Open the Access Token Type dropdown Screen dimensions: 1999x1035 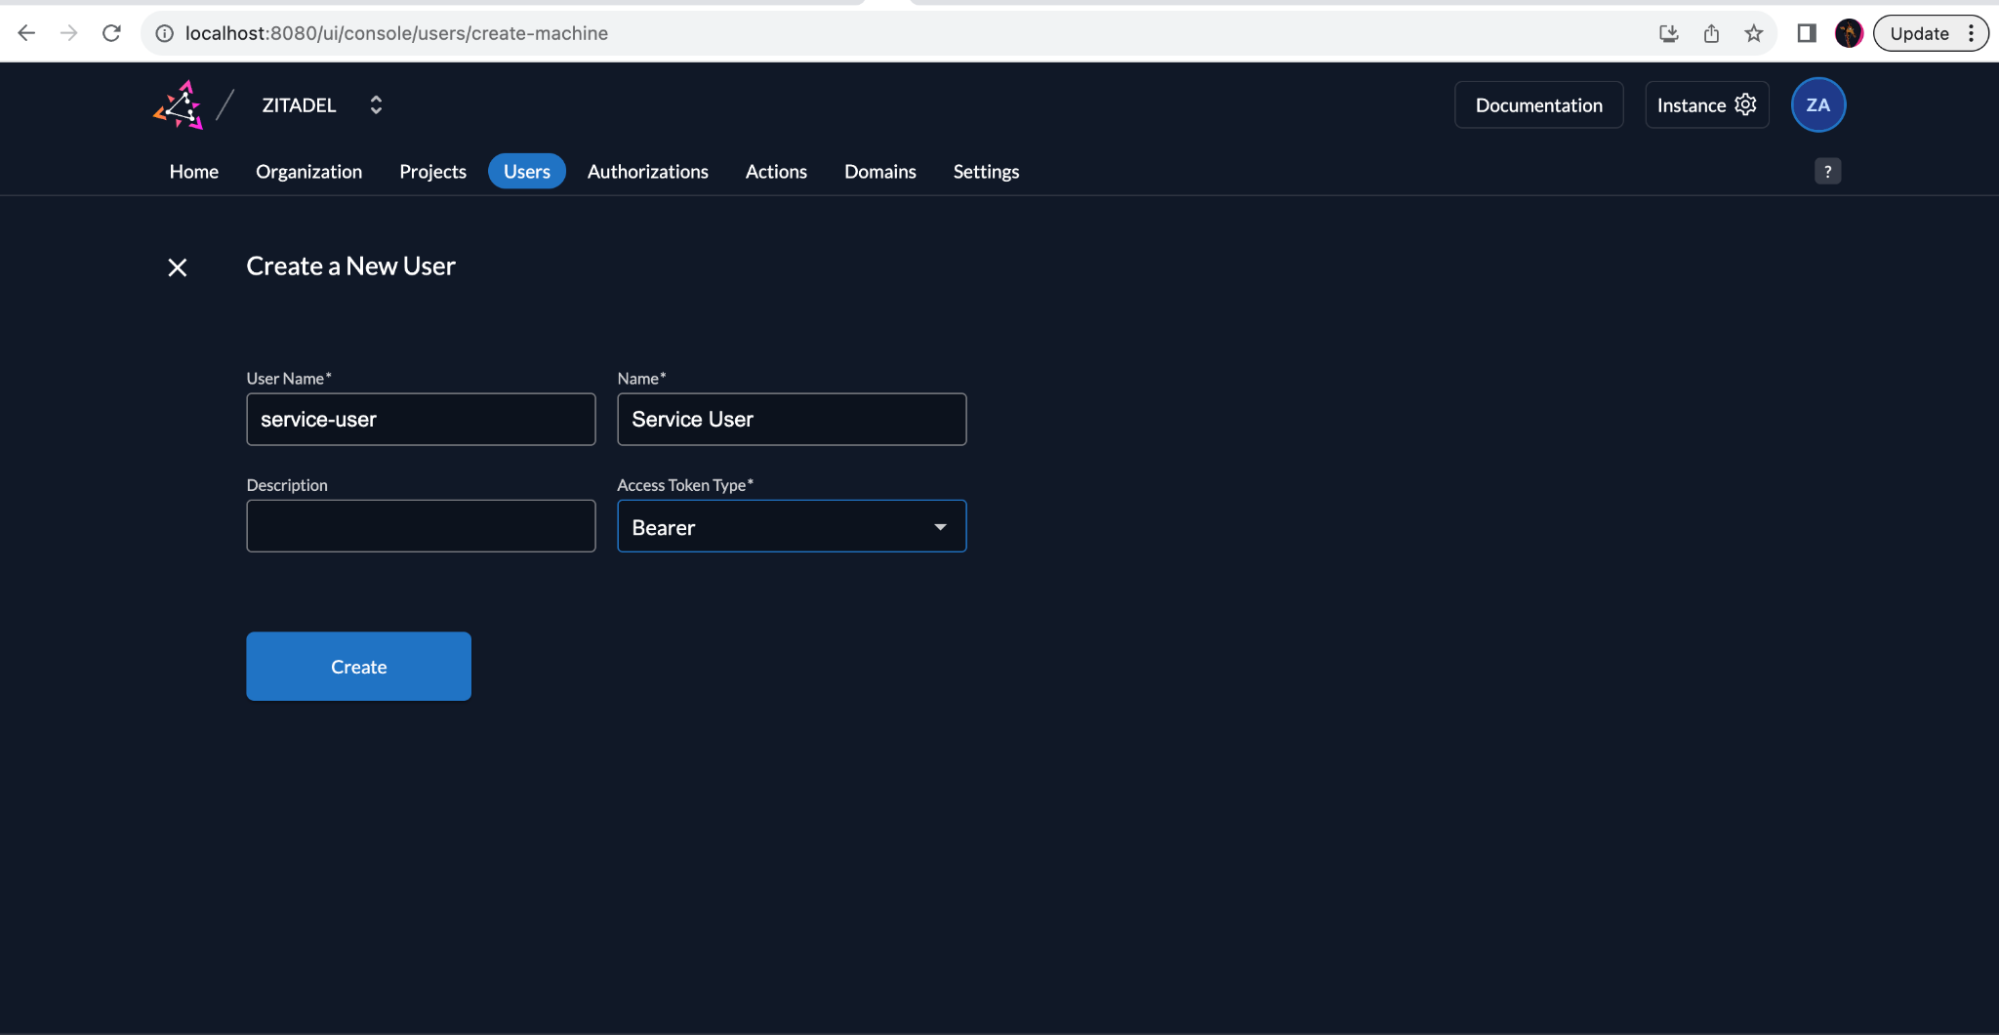click(791, 526)
